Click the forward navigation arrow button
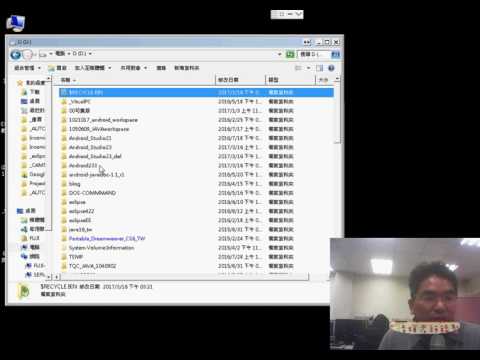The image size is (480, 360). (28, 54)
